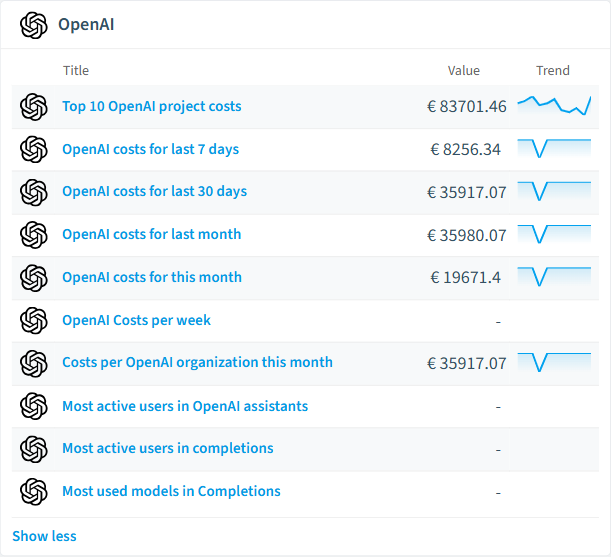
Task: Click the dash value in Costs per week row
Action: coord(498,322)
